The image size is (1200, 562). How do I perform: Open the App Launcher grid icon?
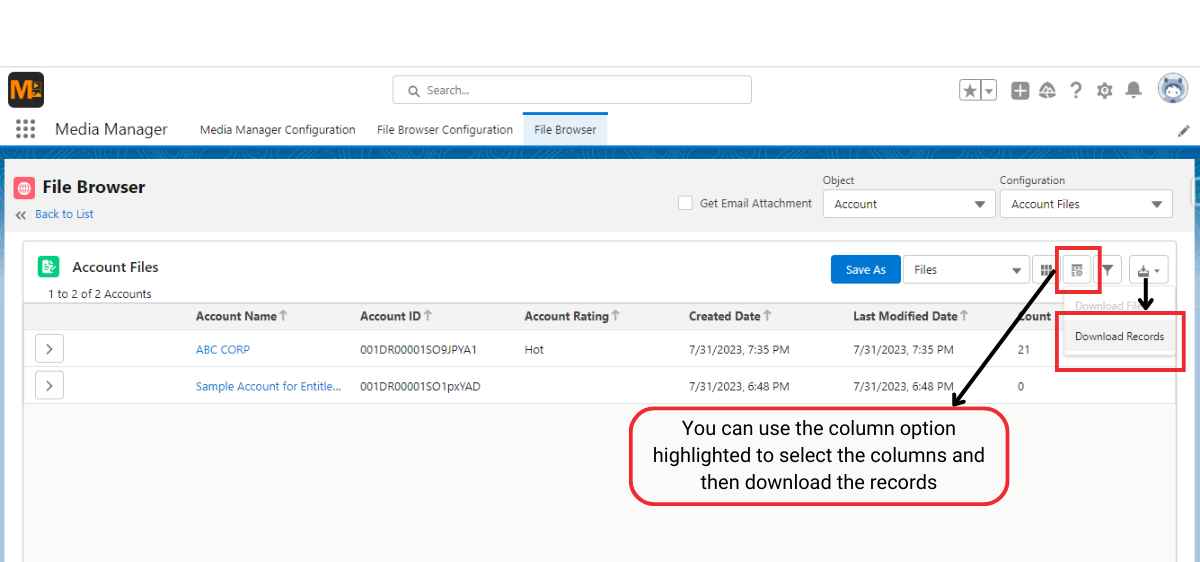26,129
